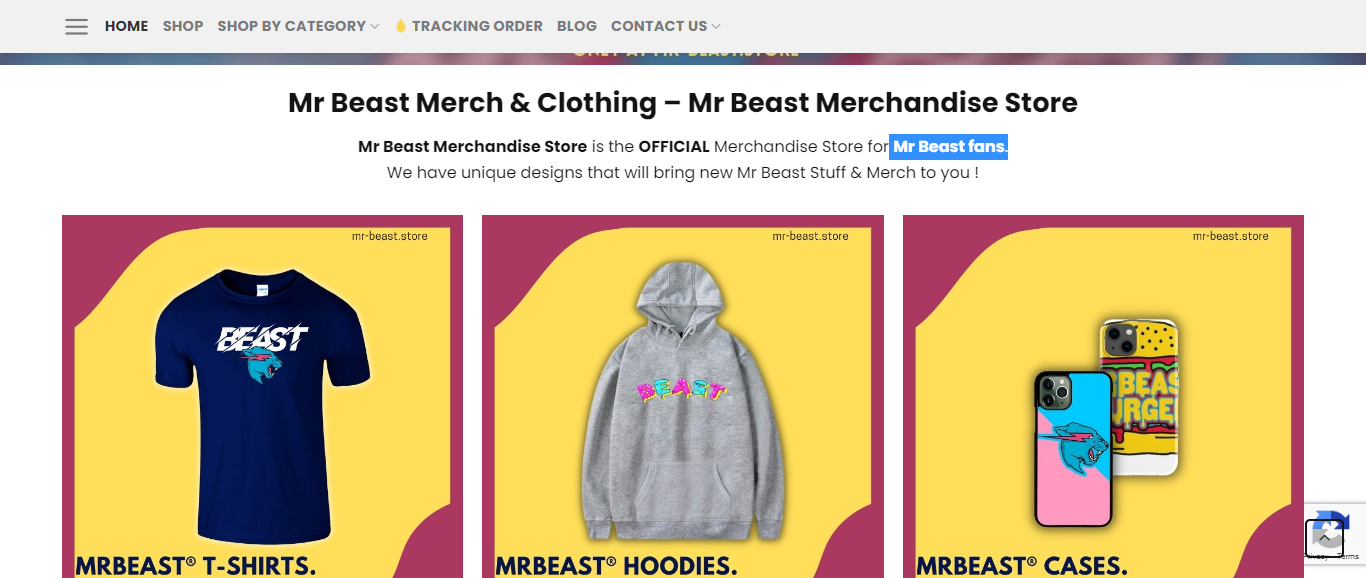The image size is (1366, 578).
Task: Click the Mr Beast Merch & Clothing heading
Action: click(683, 103)
